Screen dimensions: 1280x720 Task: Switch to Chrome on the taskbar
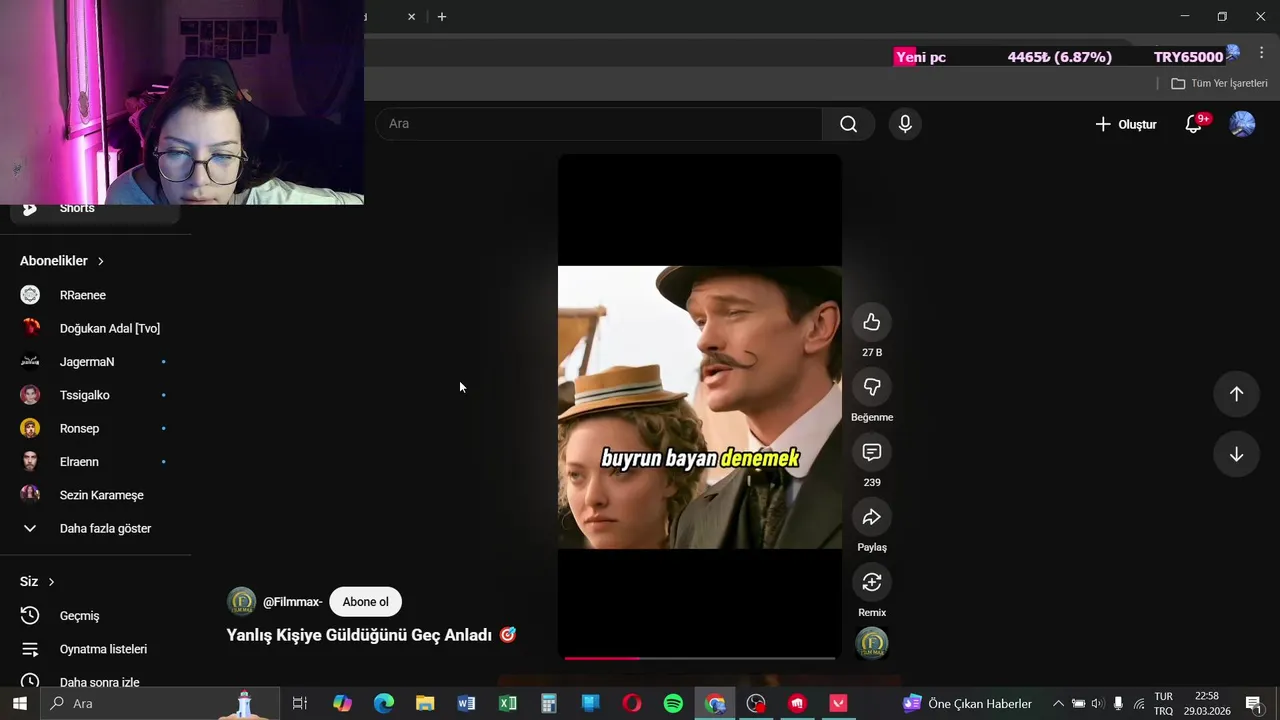pyautogui.click(x=715, y=704)
